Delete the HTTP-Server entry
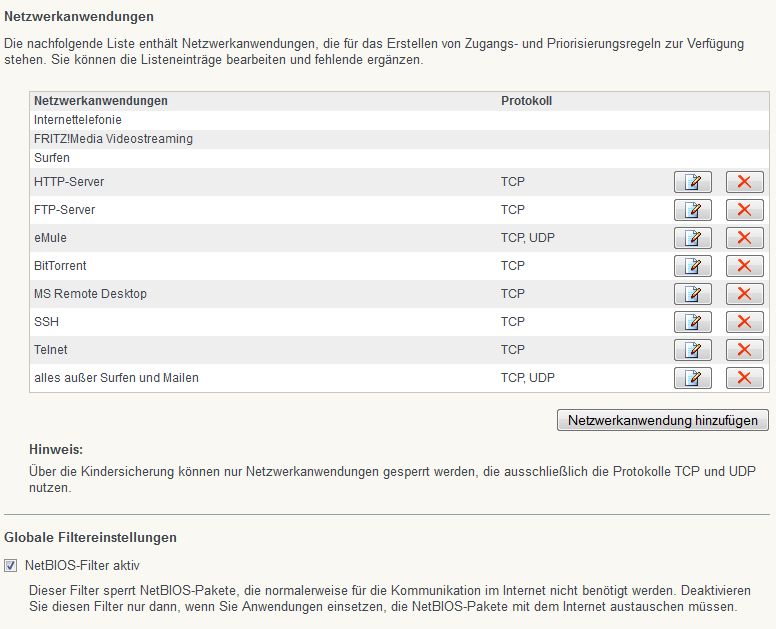The height and width of the screenshot is (629, 776). (x=744, y=182)
